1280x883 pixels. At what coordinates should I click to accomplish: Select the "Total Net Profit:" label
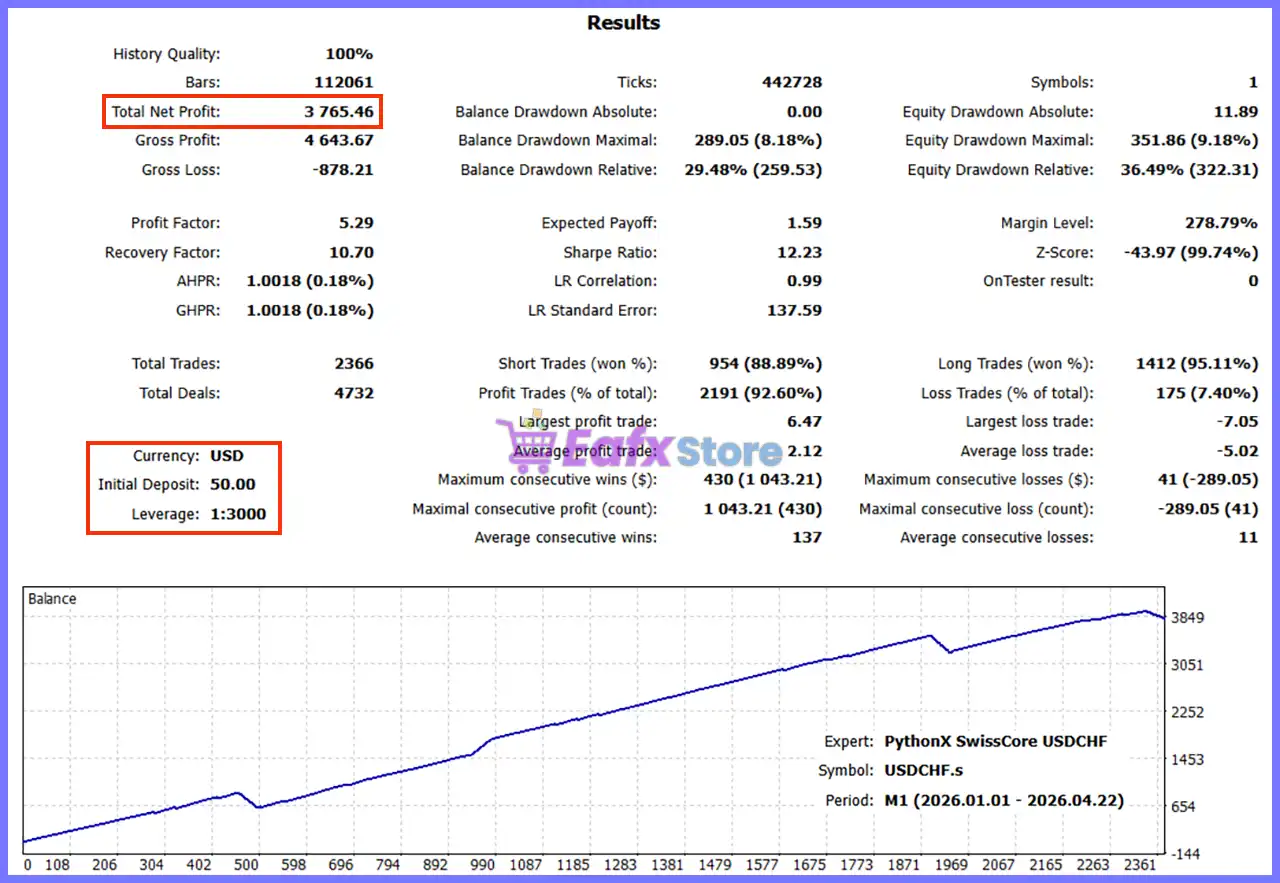pyautogui.click(x=166, y=112)
